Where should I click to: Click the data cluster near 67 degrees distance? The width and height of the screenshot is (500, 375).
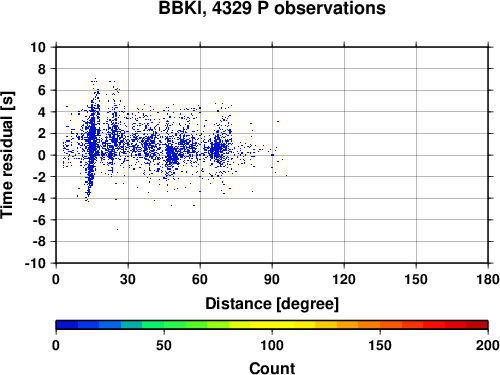tap(217, 148)
